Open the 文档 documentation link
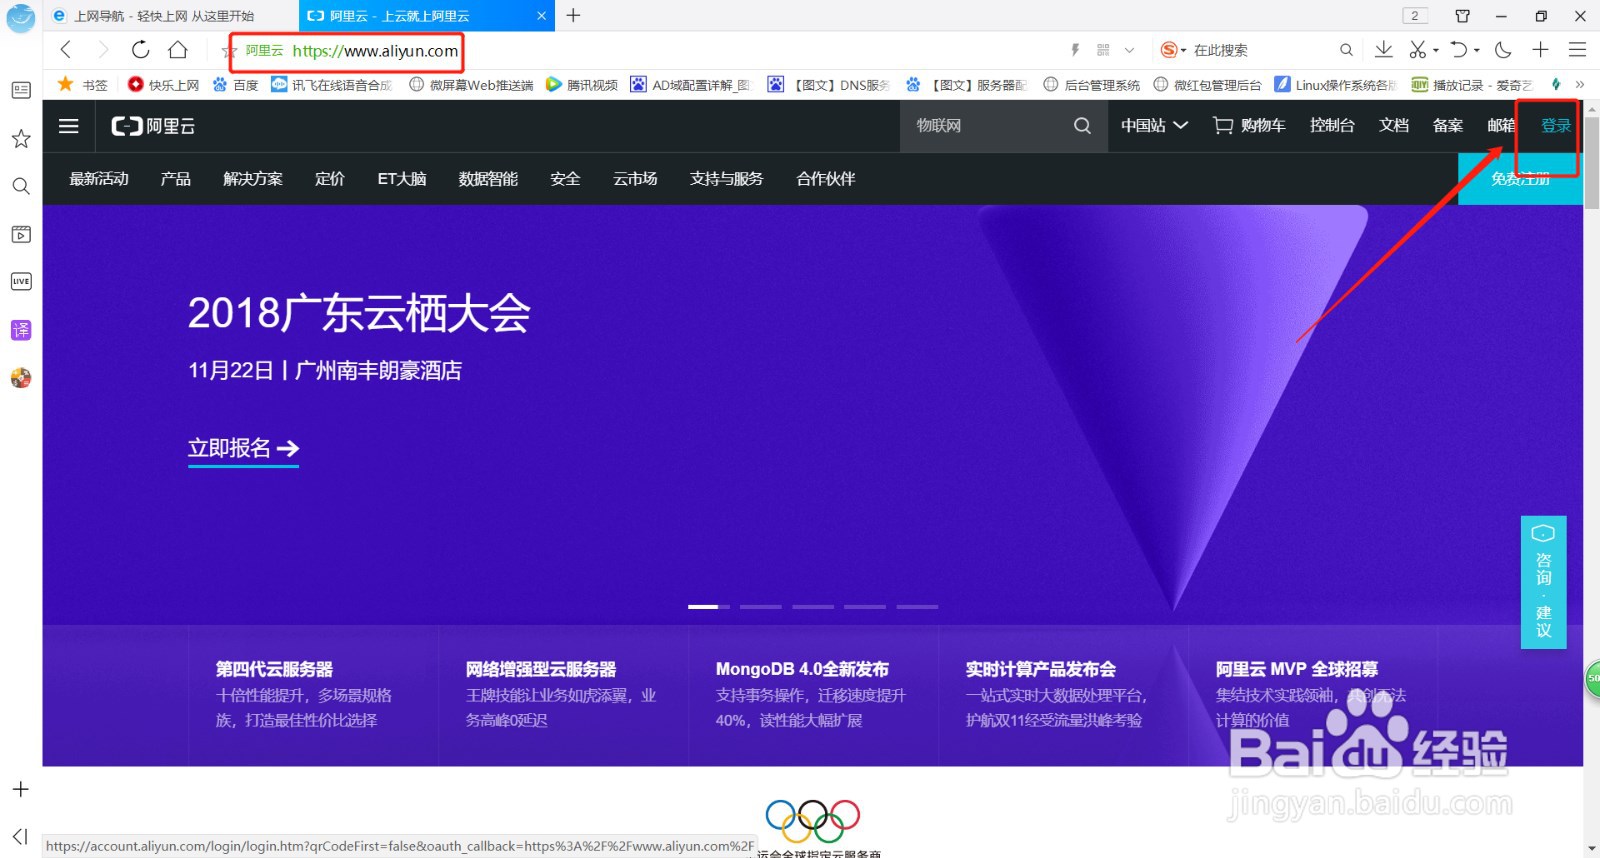Image resolution: width=1600 pixels, height=858 pixels. click(1394, 126)
